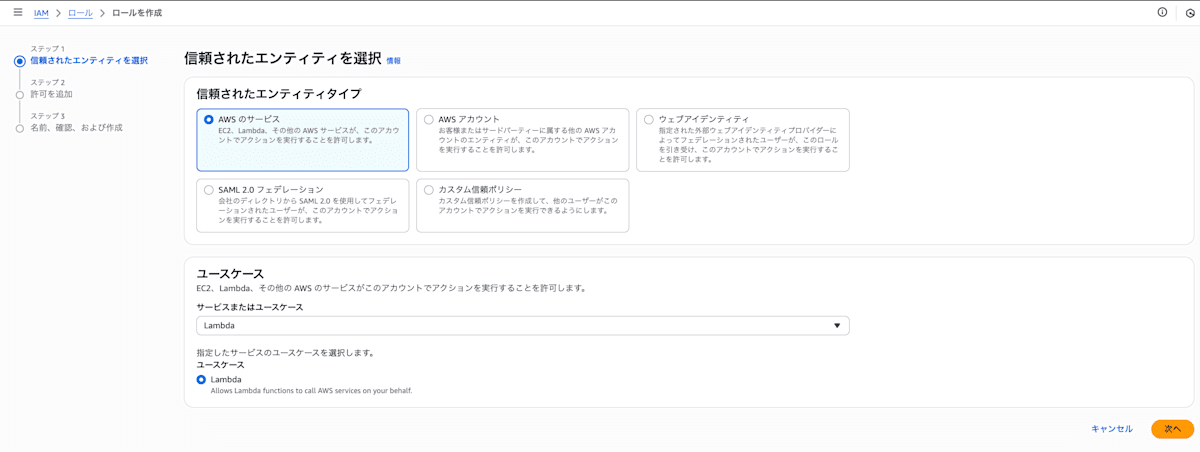Open the サービスまたはユースケース dropdown

[x=523, y=325]
